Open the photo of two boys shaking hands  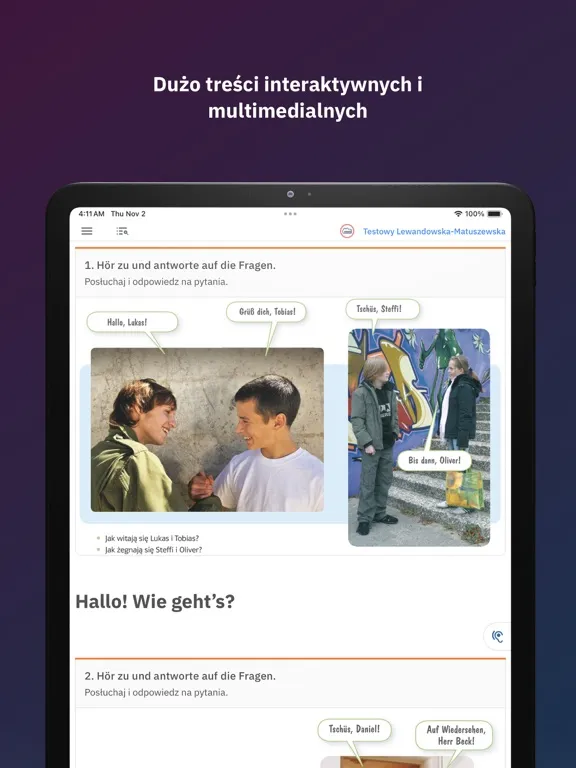click(207, 430)
